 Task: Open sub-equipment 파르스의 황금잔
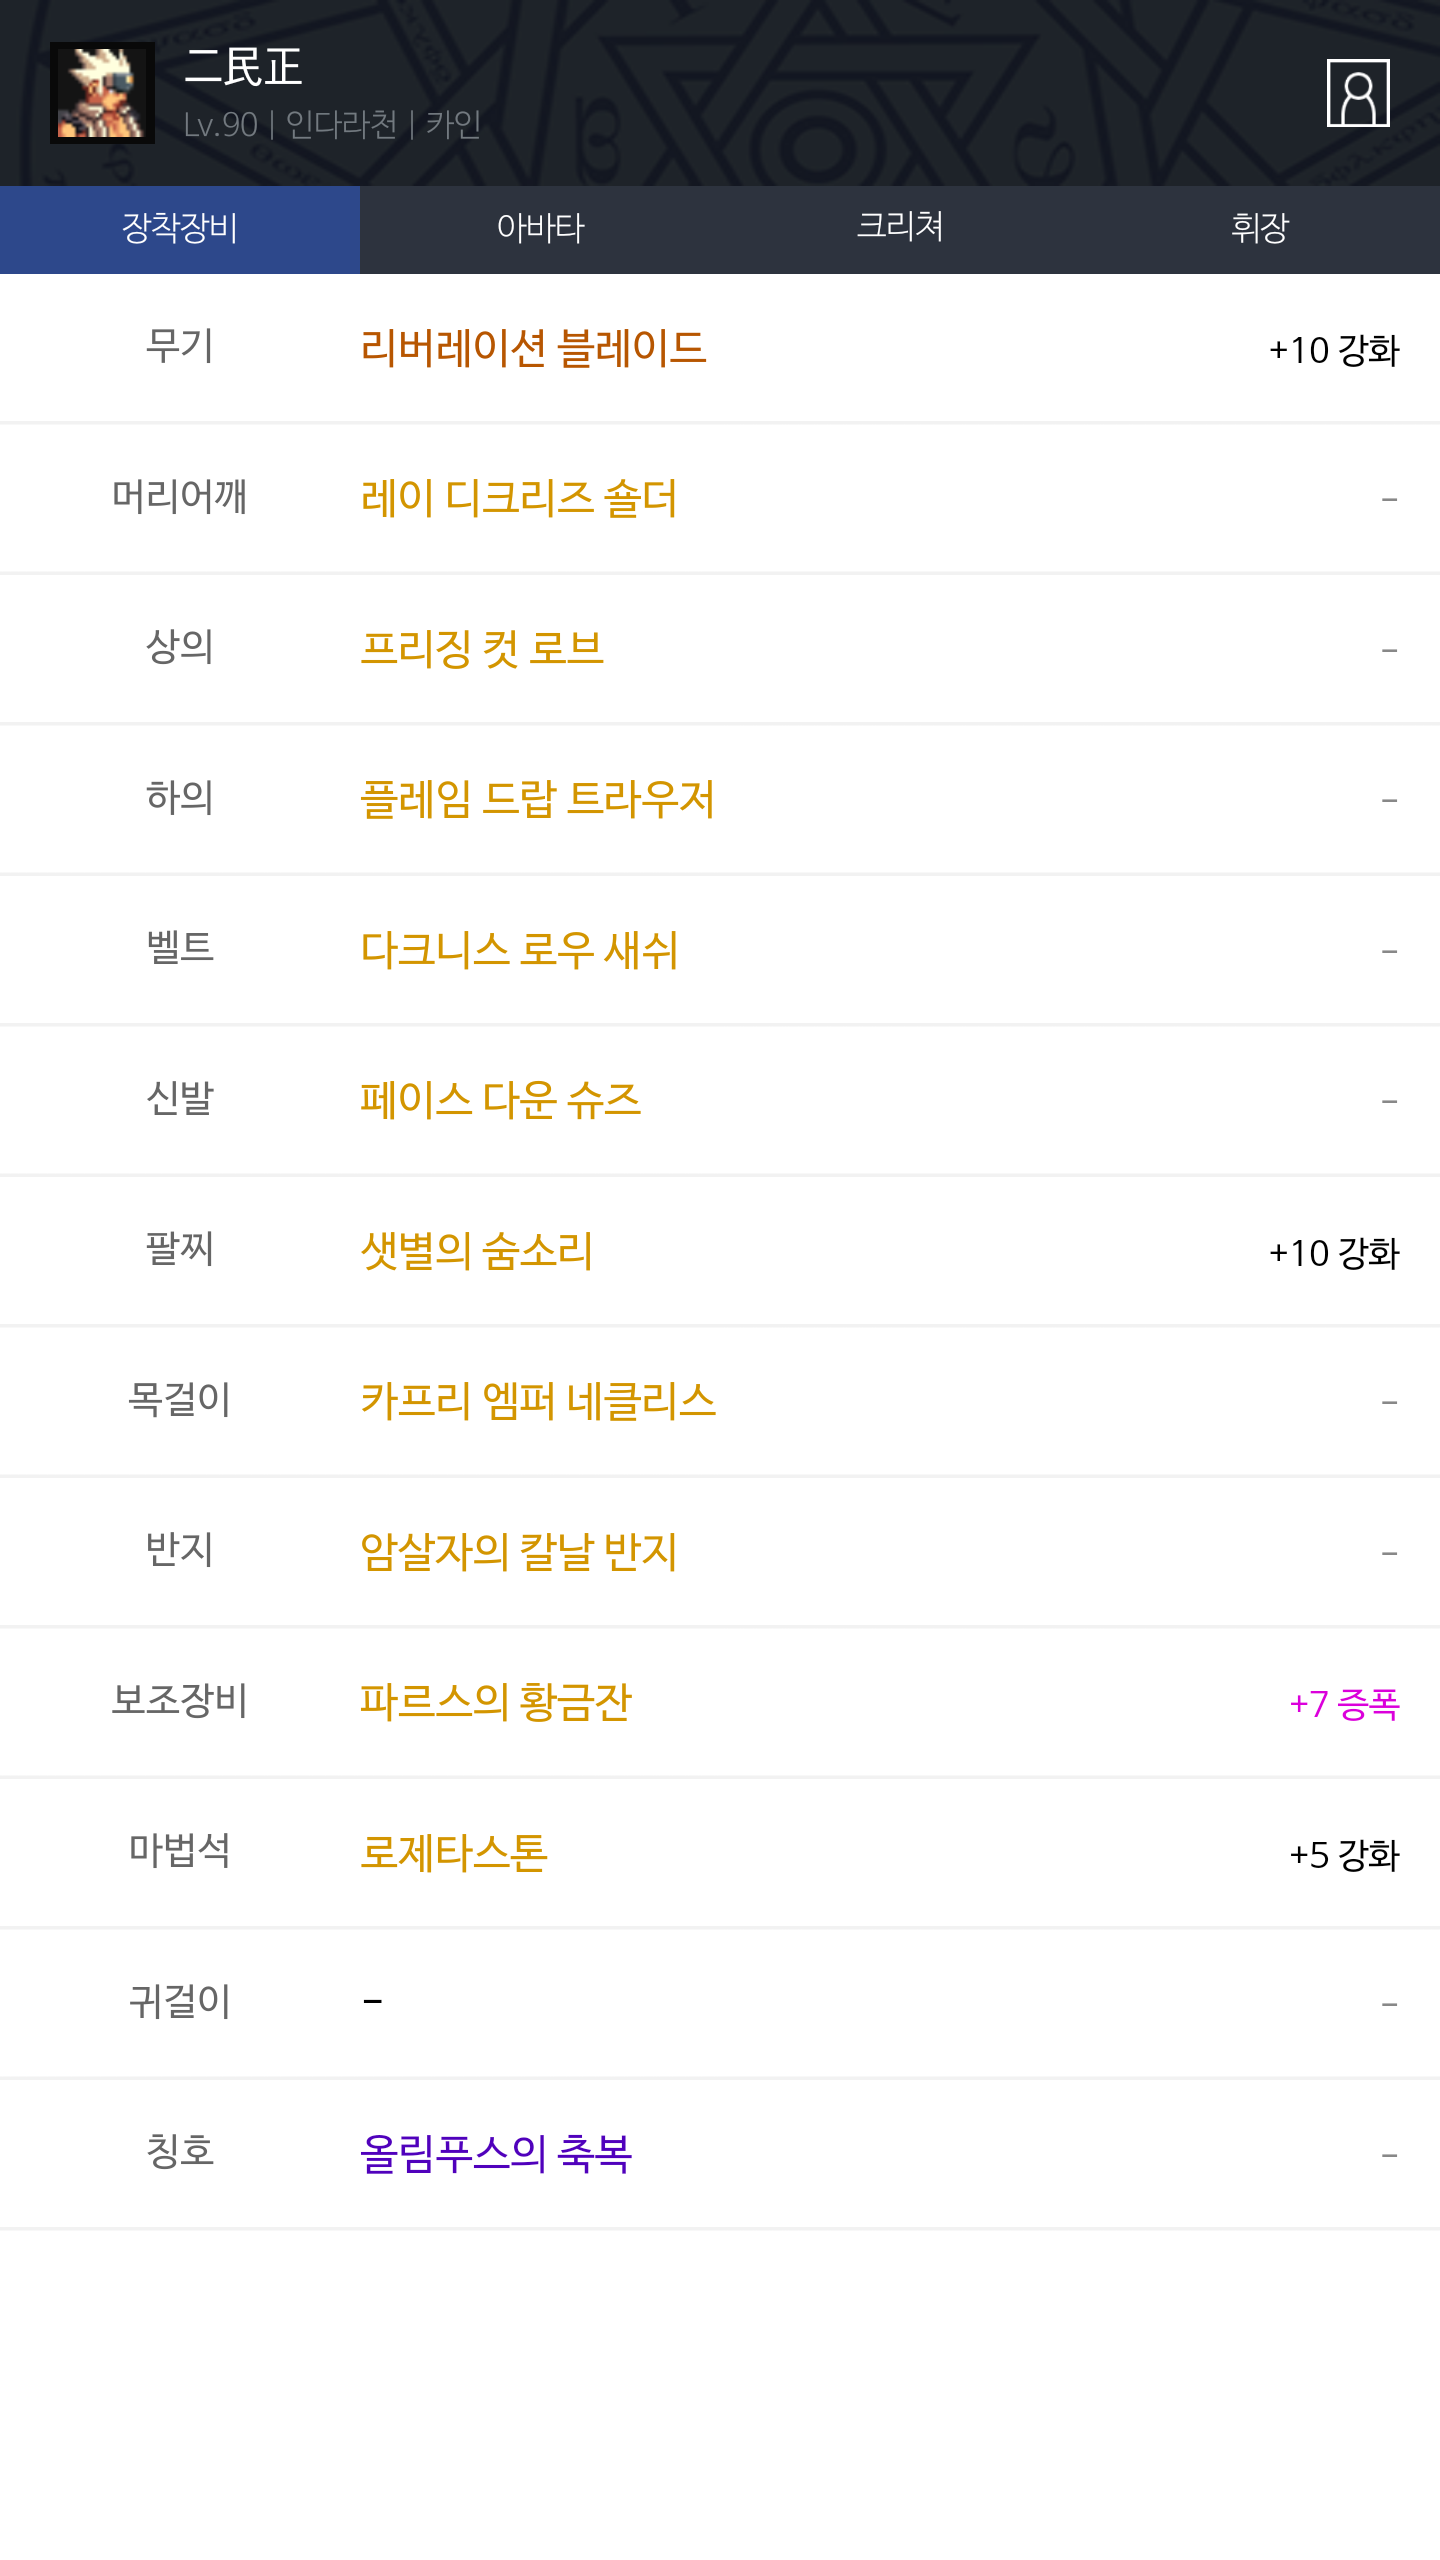click(x=495, y=1702)
